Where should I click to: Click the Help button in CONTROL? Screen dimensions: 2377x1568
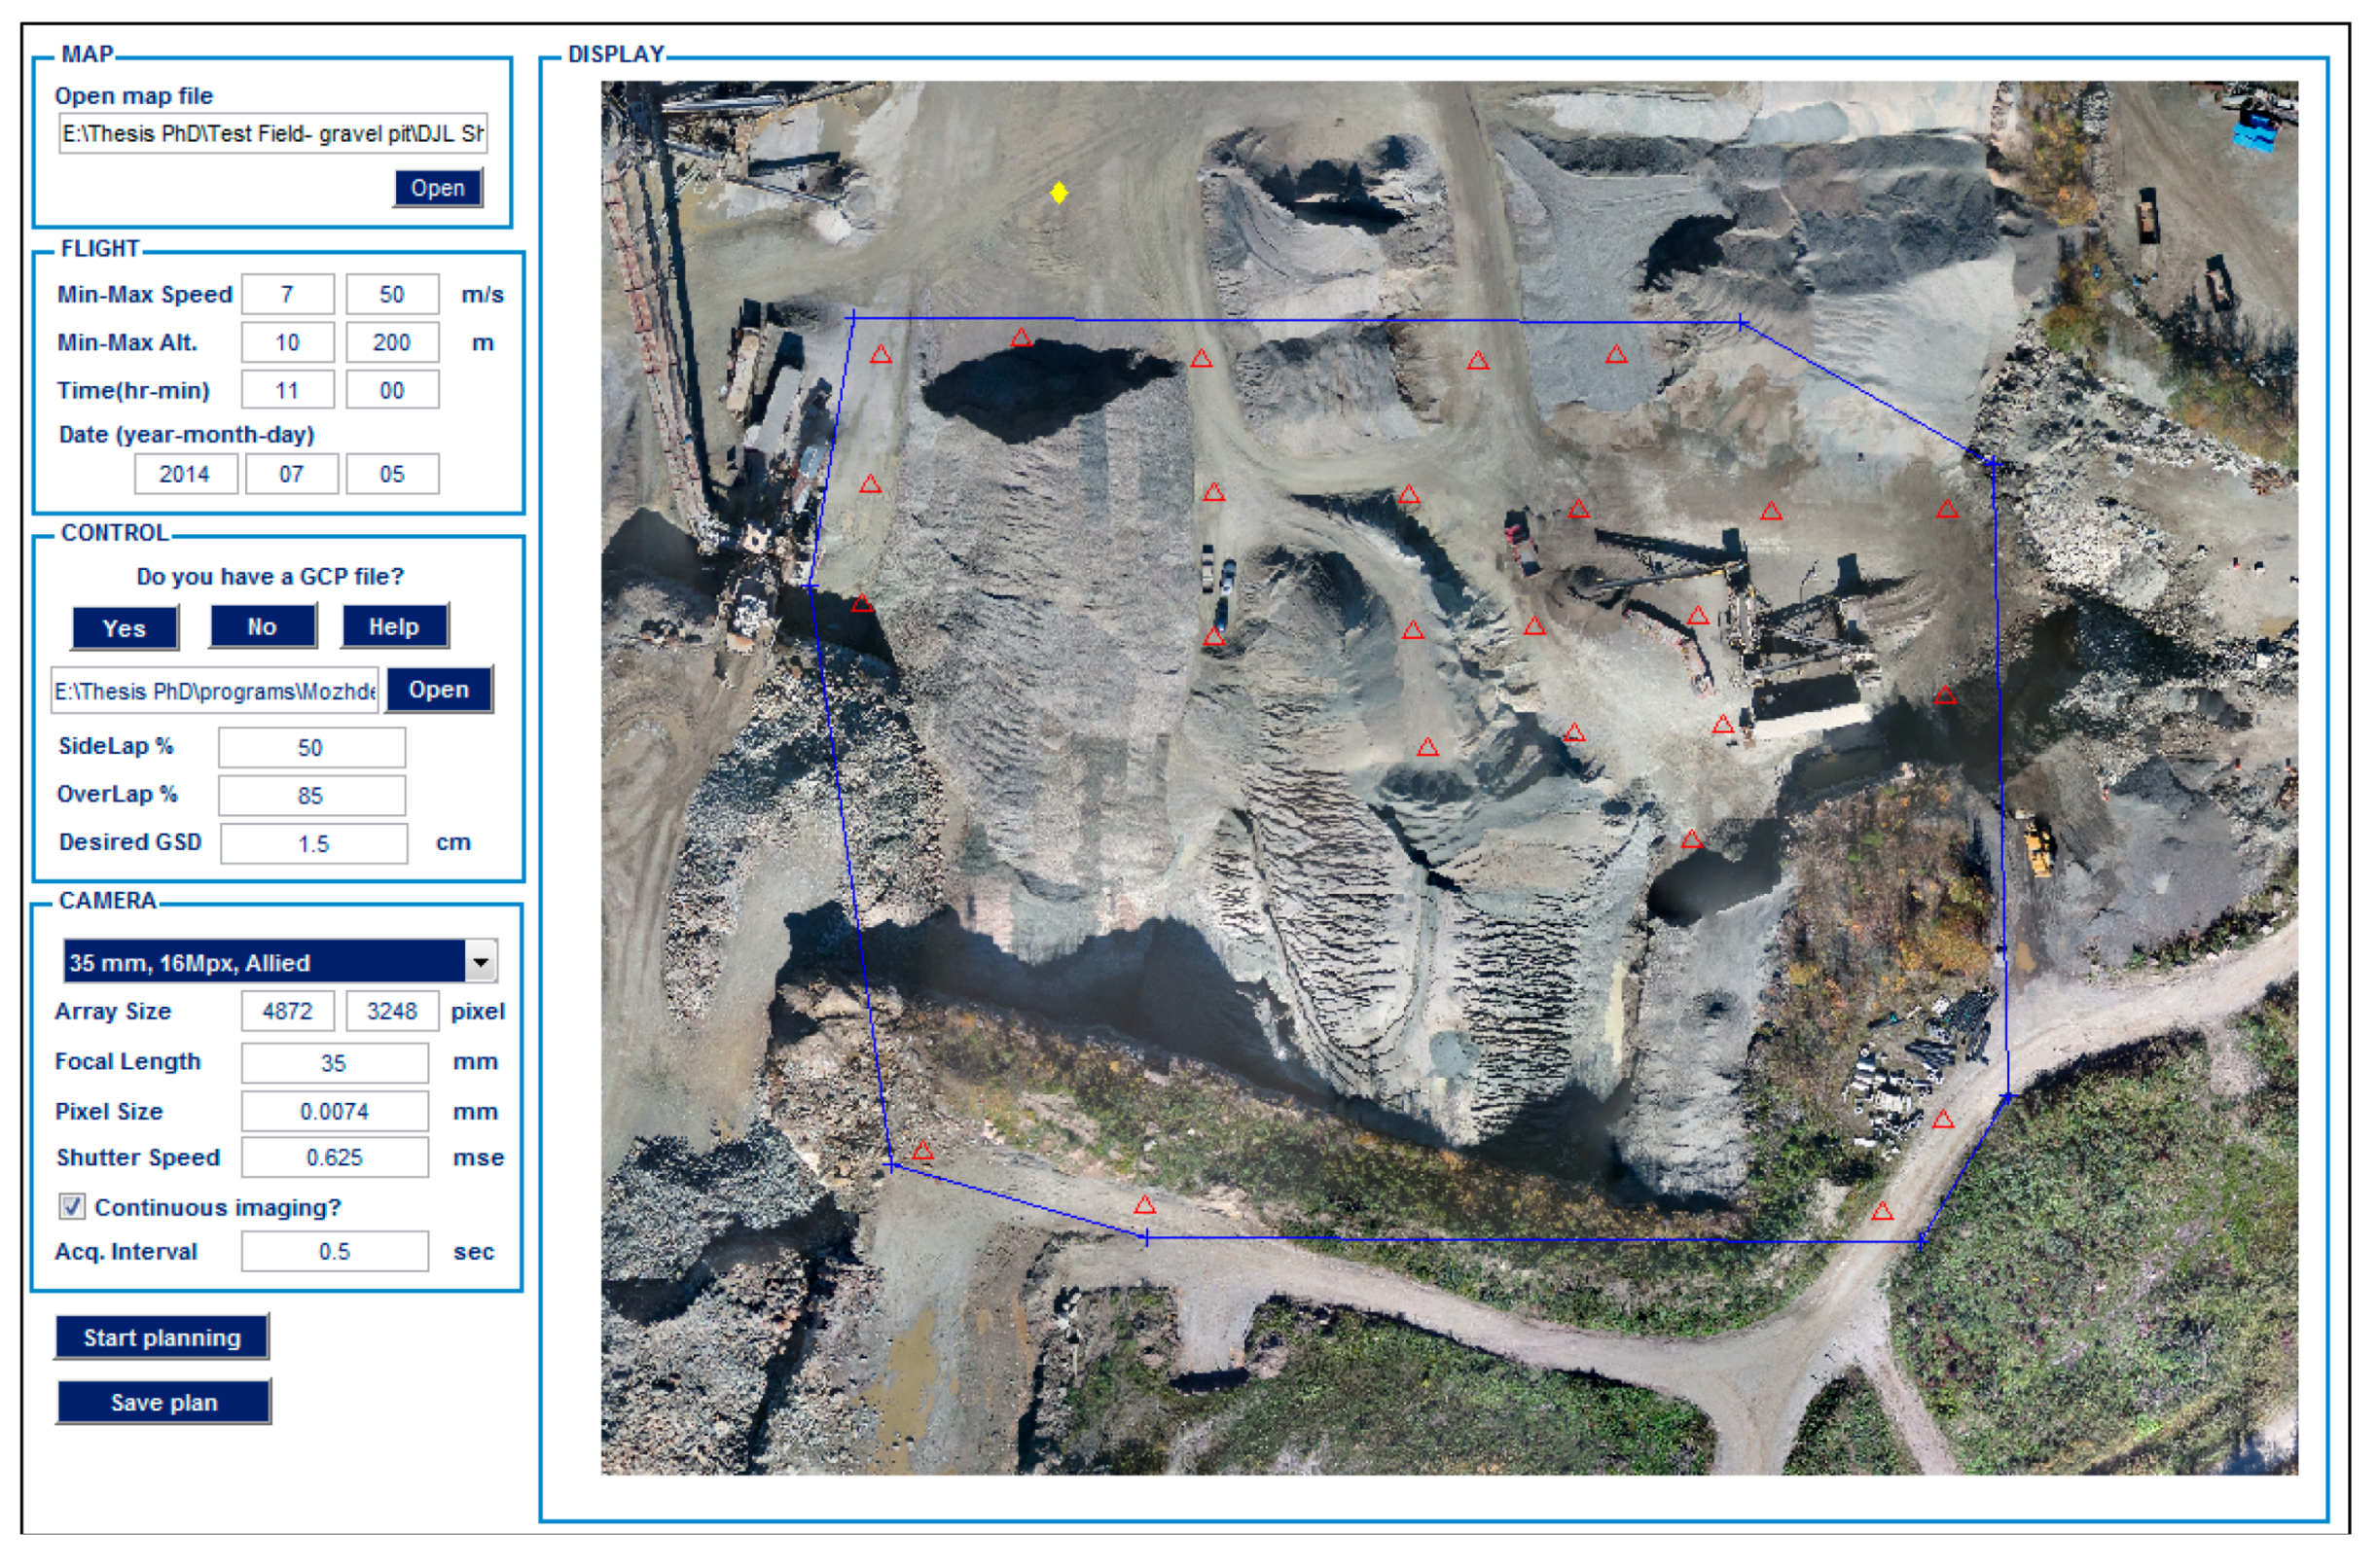[x=394, y=628]
